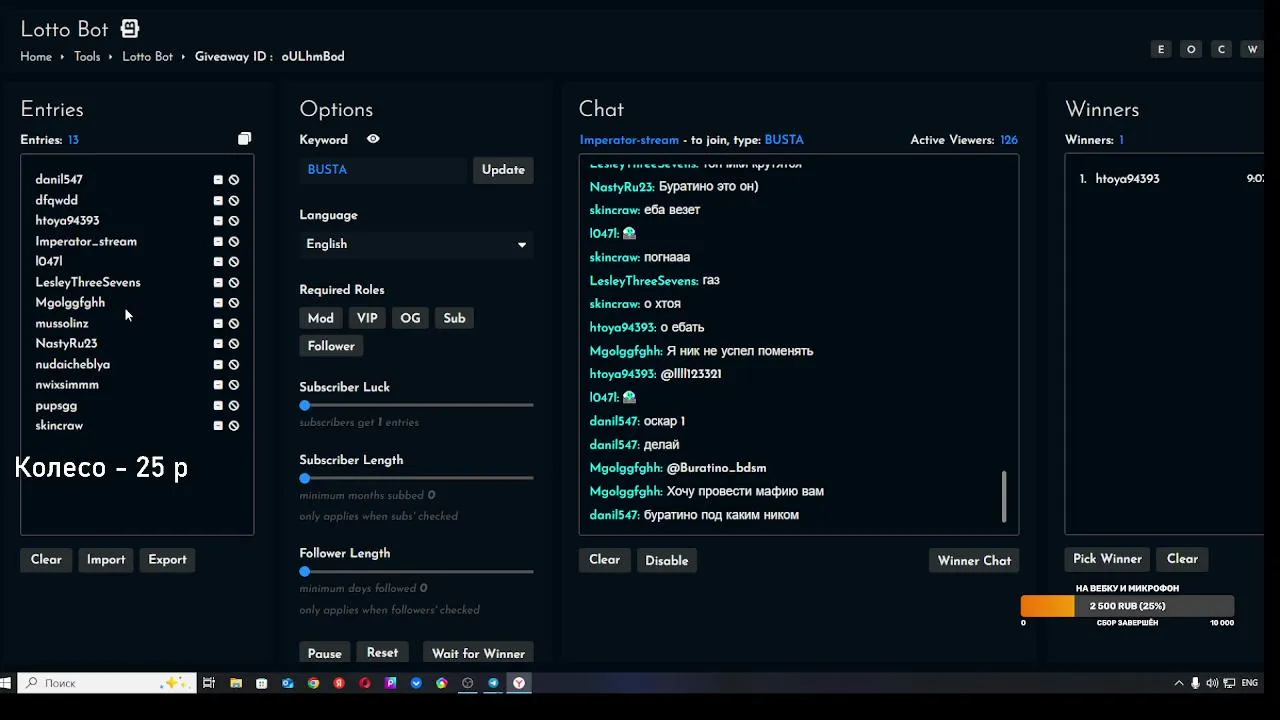
Task: Pause the giveaway
Action: pyautogui.click(x=324, y=653)
